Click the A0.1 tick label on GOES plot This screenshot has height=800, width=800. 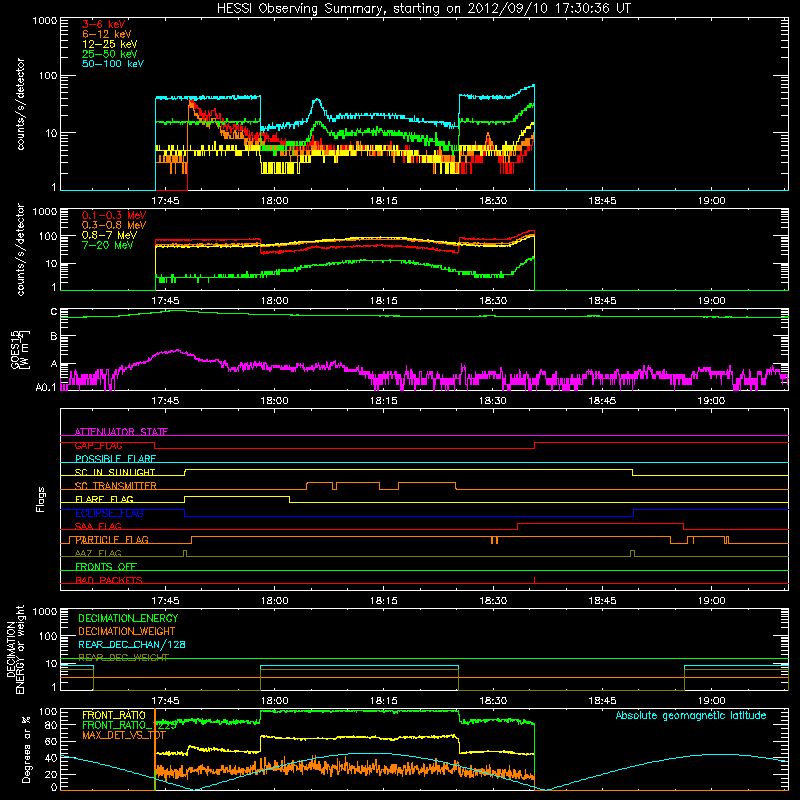click(45, 387)
